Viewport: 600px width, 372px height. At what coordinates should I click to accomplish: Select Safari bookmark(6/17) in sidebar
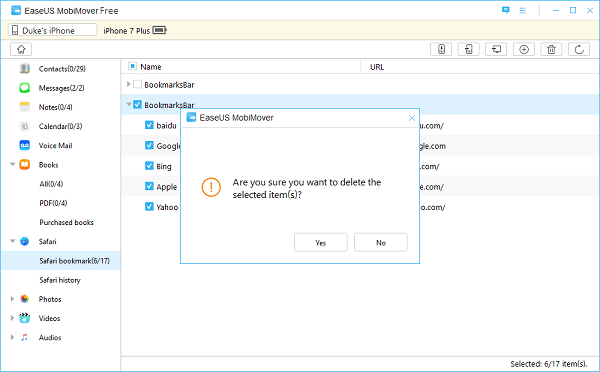point(61,261)
